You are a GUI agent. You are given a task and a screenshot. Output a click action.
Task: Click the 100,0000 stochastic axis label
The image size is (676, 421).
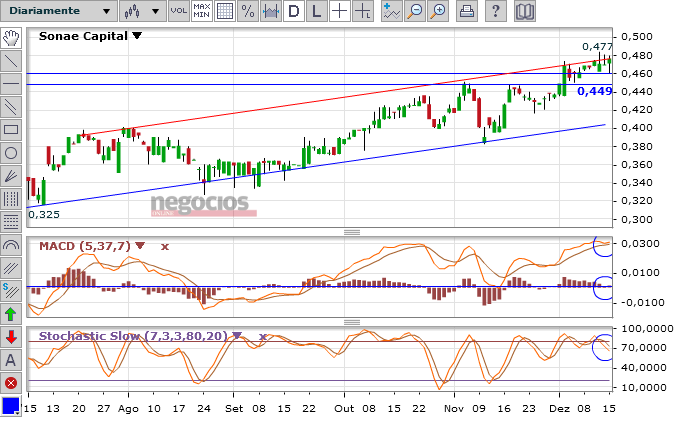coord(647,329)
